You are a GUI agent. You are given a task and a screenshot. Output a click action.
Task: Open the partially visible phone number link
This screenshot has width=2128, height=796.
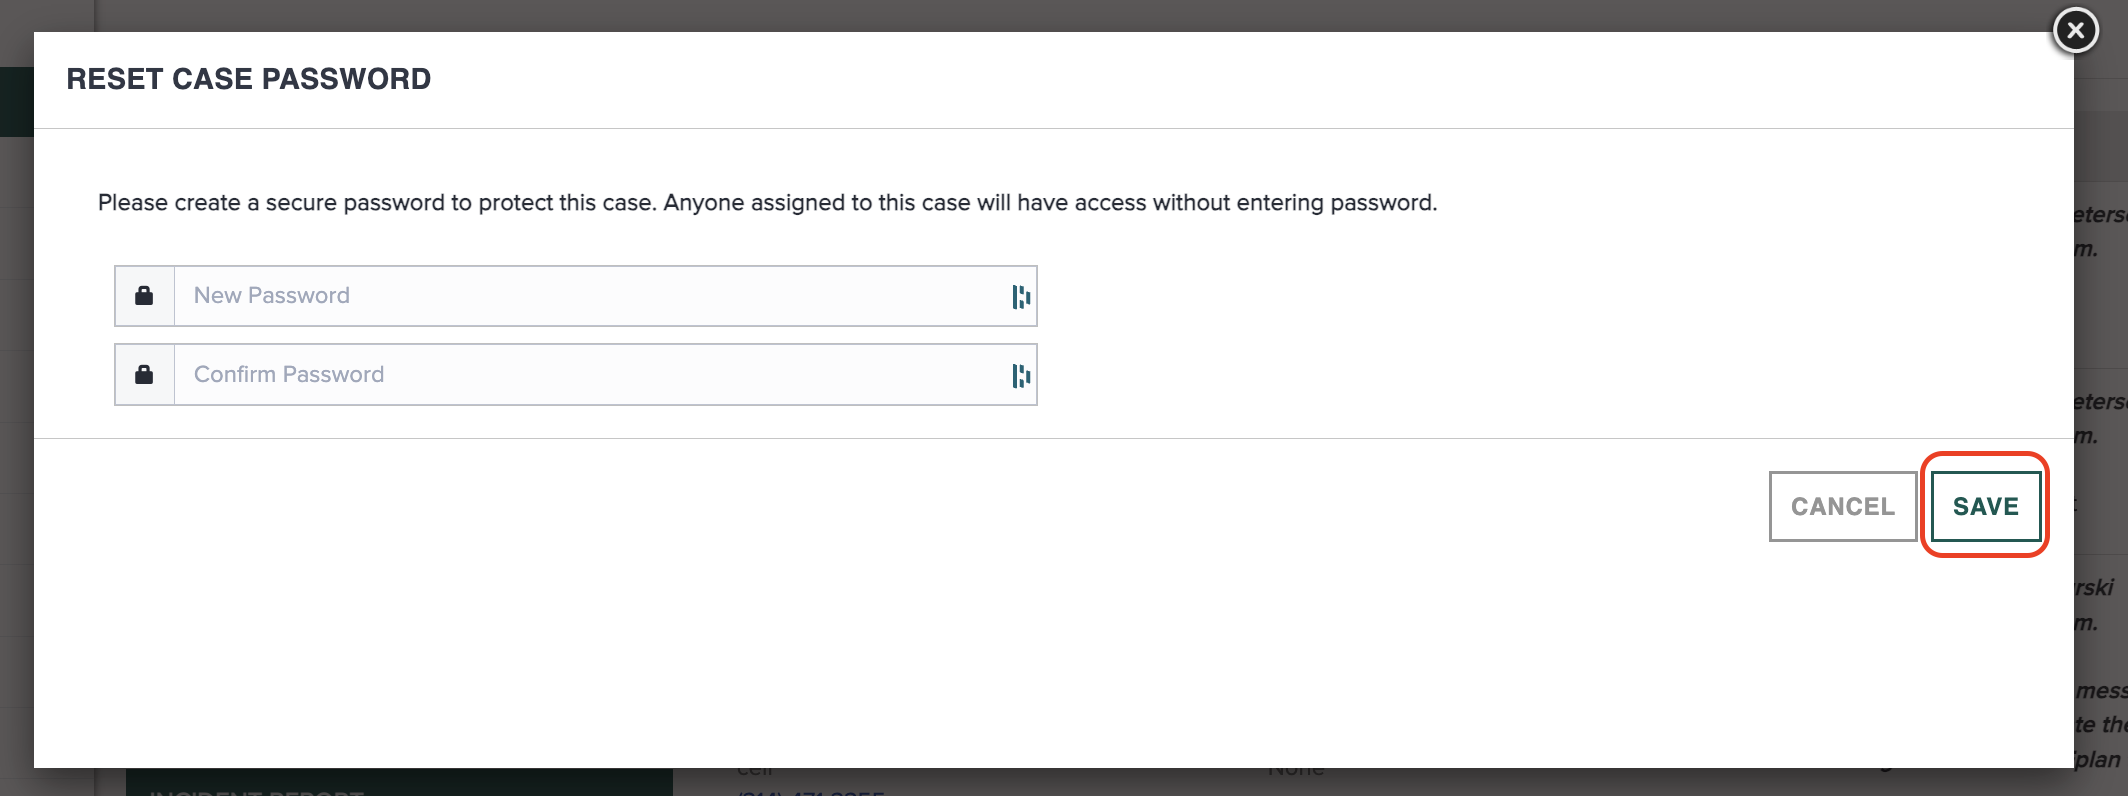click(x=810, y=791)
